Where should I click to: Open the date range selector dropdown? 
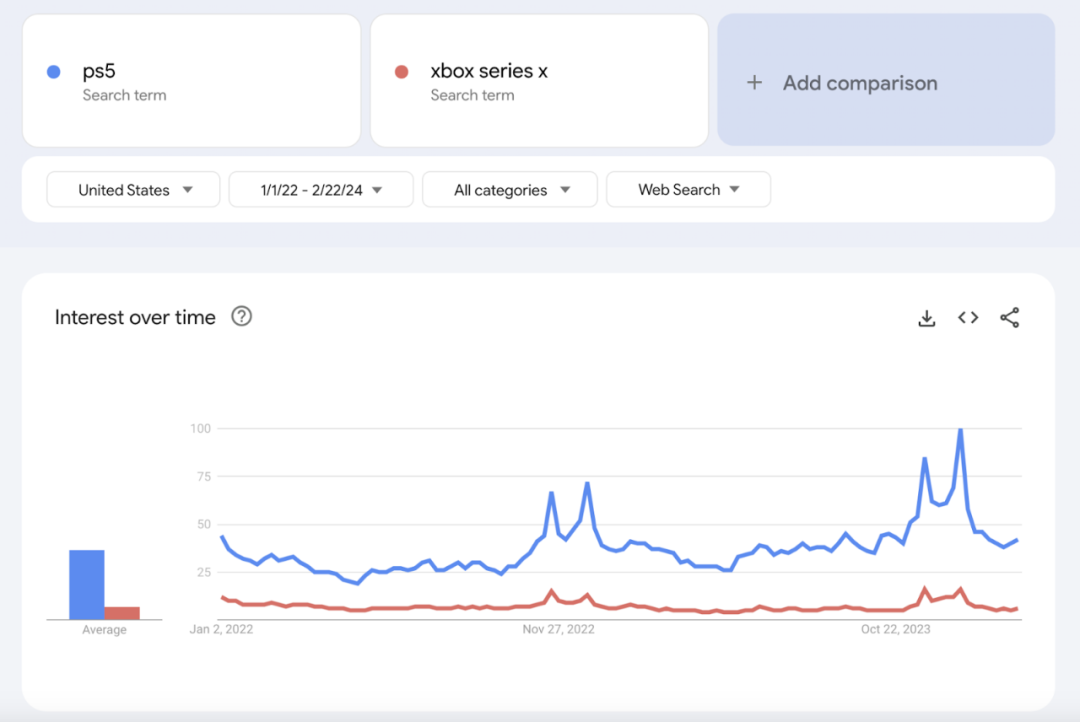tap(320, 189)
